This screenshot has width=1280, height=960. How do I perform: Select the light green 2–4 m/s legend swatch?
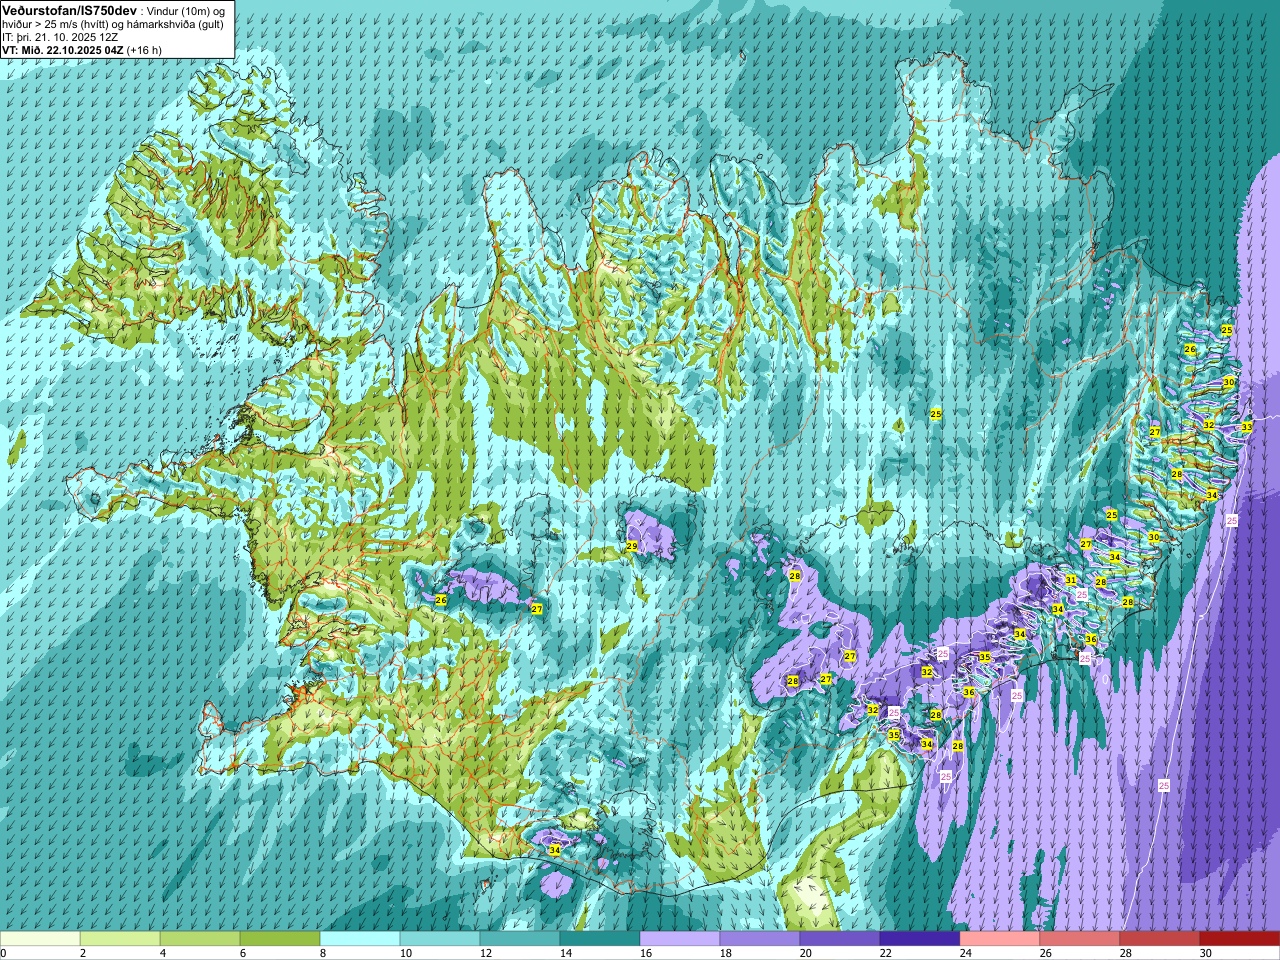pos(120,939)
